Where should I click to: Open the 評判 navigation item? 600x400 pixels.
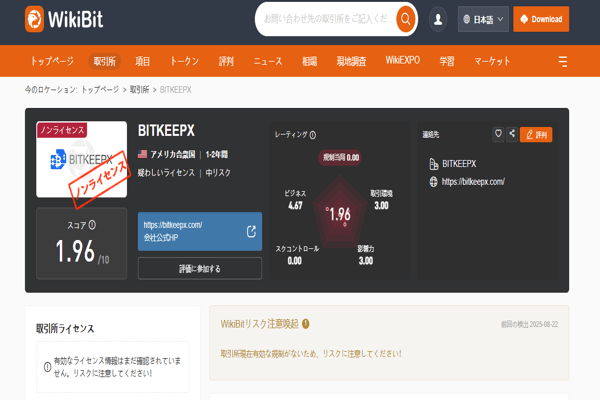click(226, 61)
